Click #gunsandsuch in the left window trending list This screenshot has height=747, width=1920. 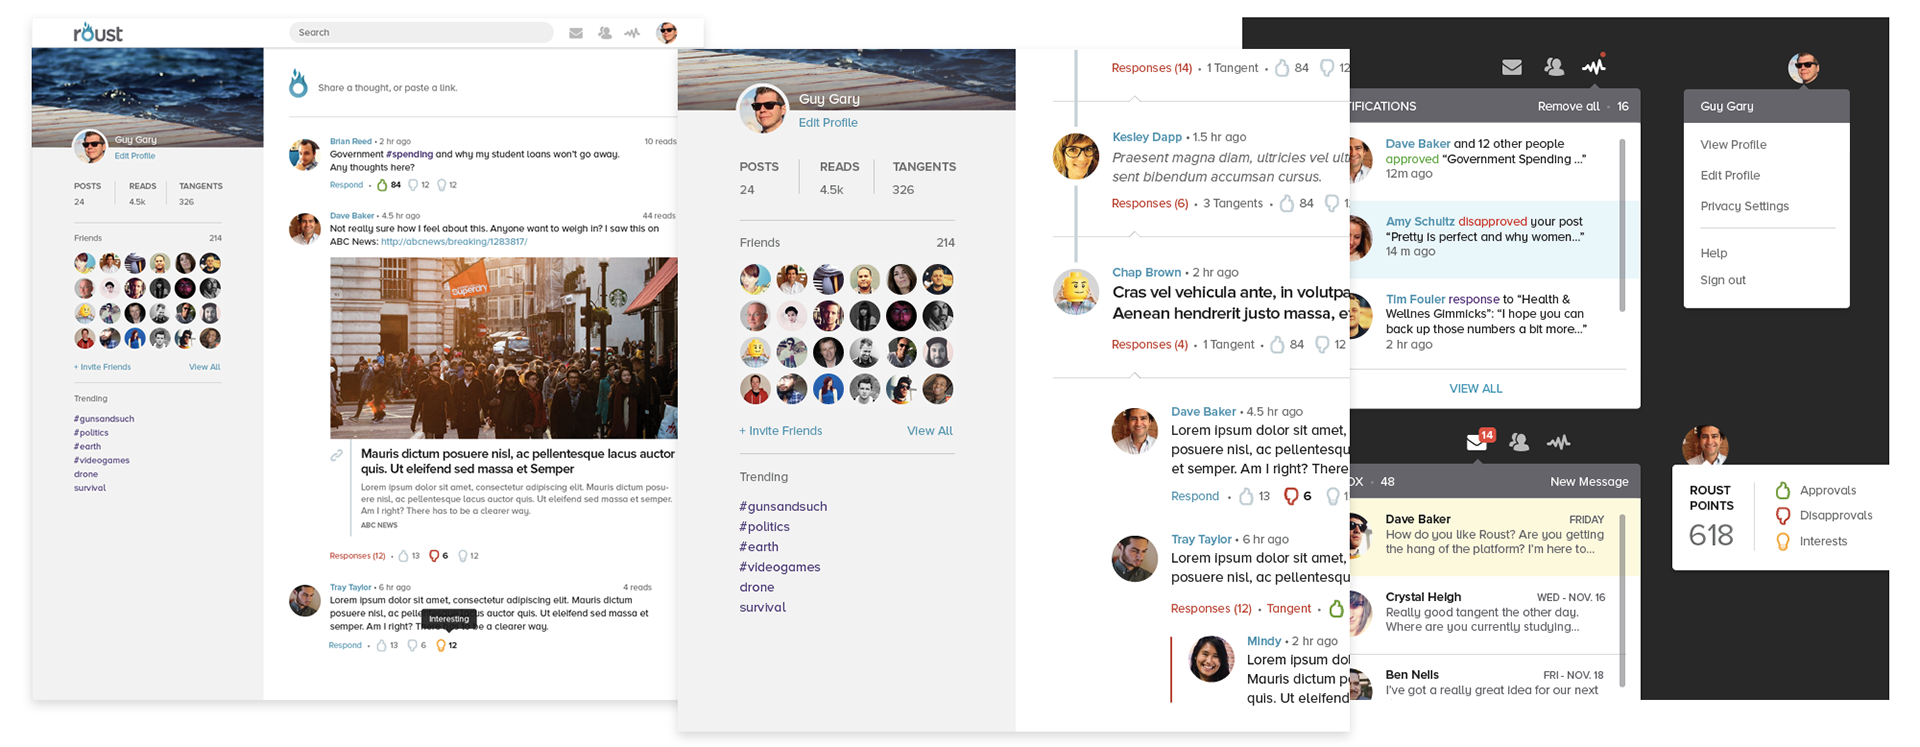point(104,419)
